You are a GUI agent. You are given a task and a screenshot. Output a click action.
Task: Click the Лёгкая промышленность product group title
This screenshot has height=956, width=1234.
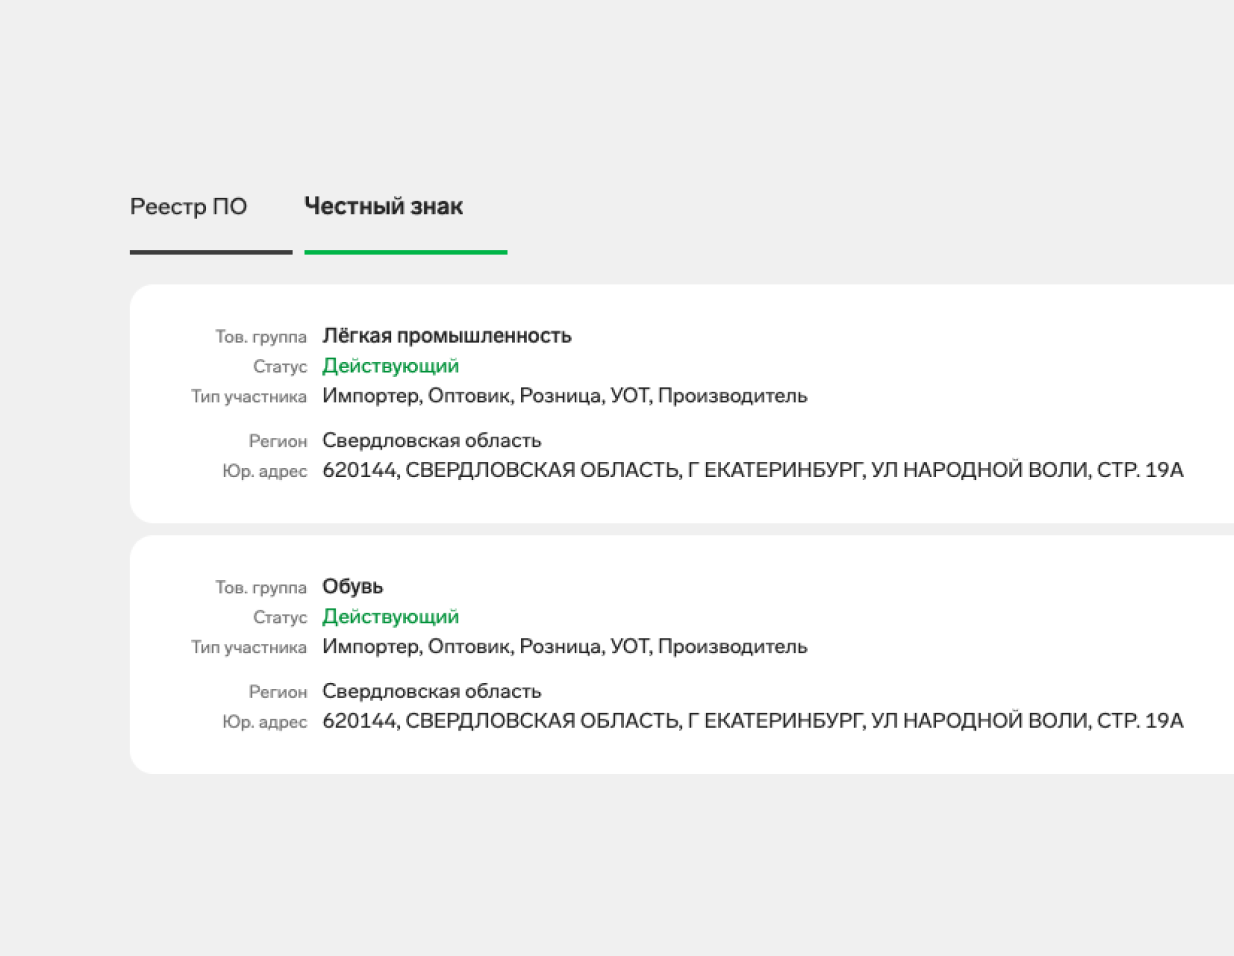(x=446, y=336)
